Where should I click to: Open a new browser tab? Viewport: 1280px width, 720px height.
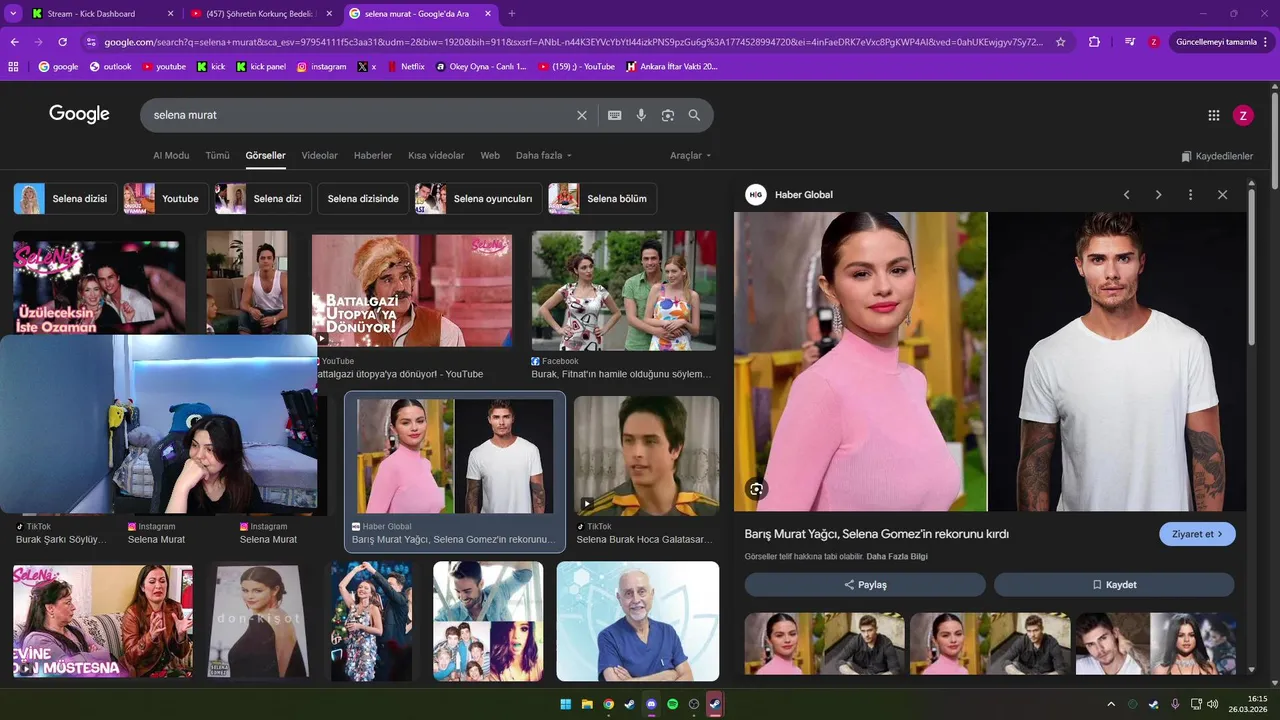[512, 14]
